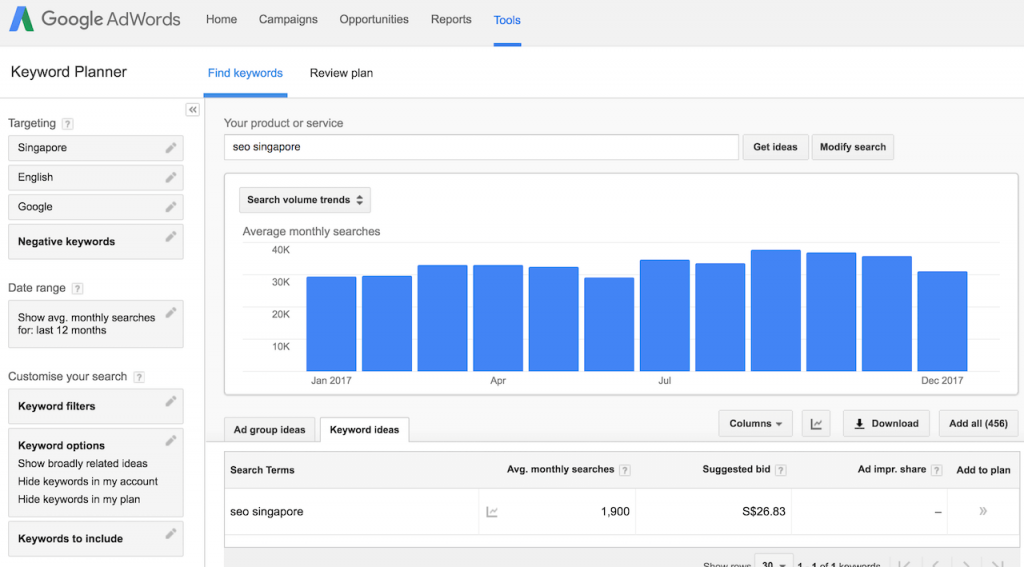Edit the date range setting
1024x567 pixels.
click(x=170, y=313)
